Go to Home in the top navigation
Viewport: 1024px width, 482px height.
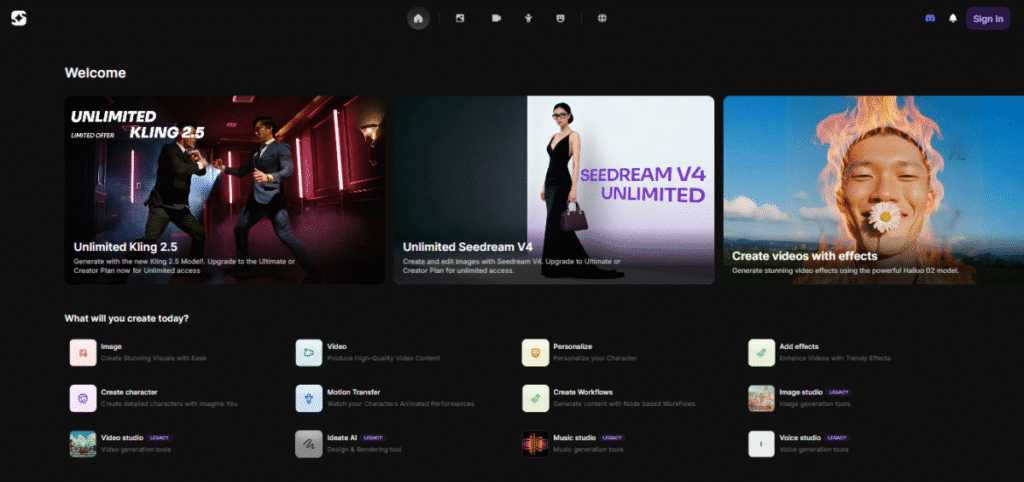point(418,18)
